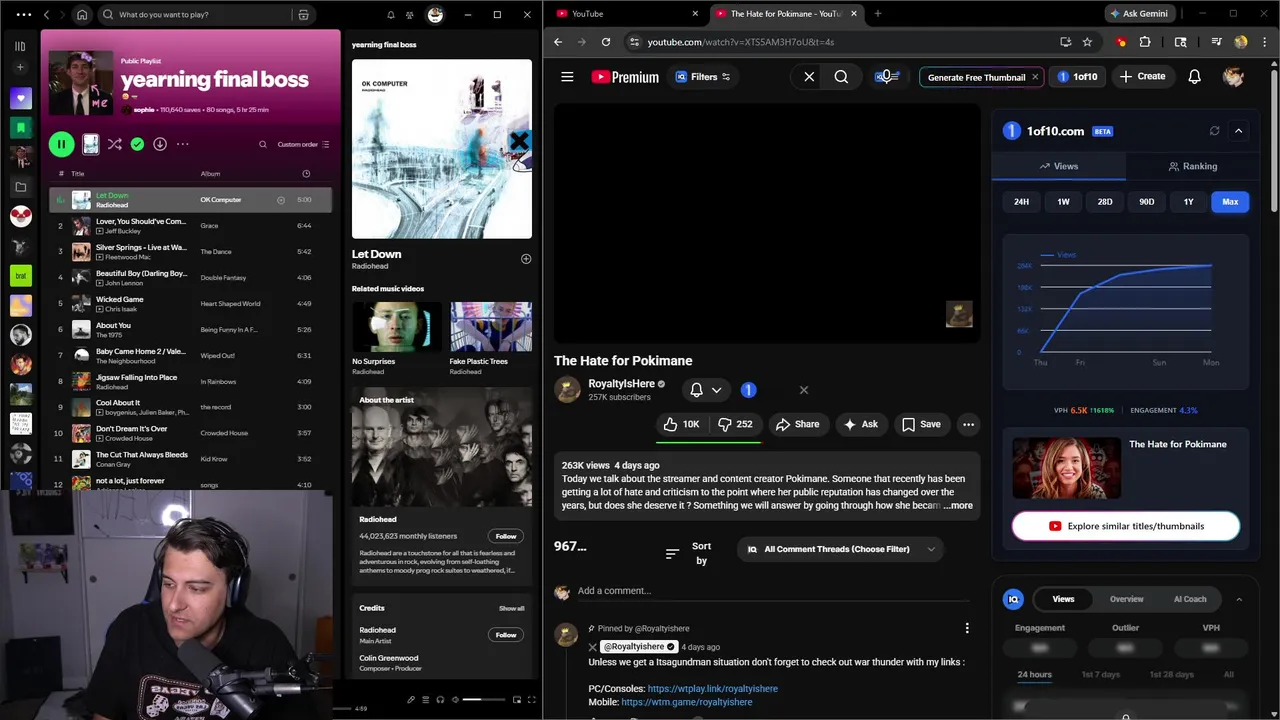Bookmark this page with the star icon
1280x720 pixels.
tap(1087, 42)
